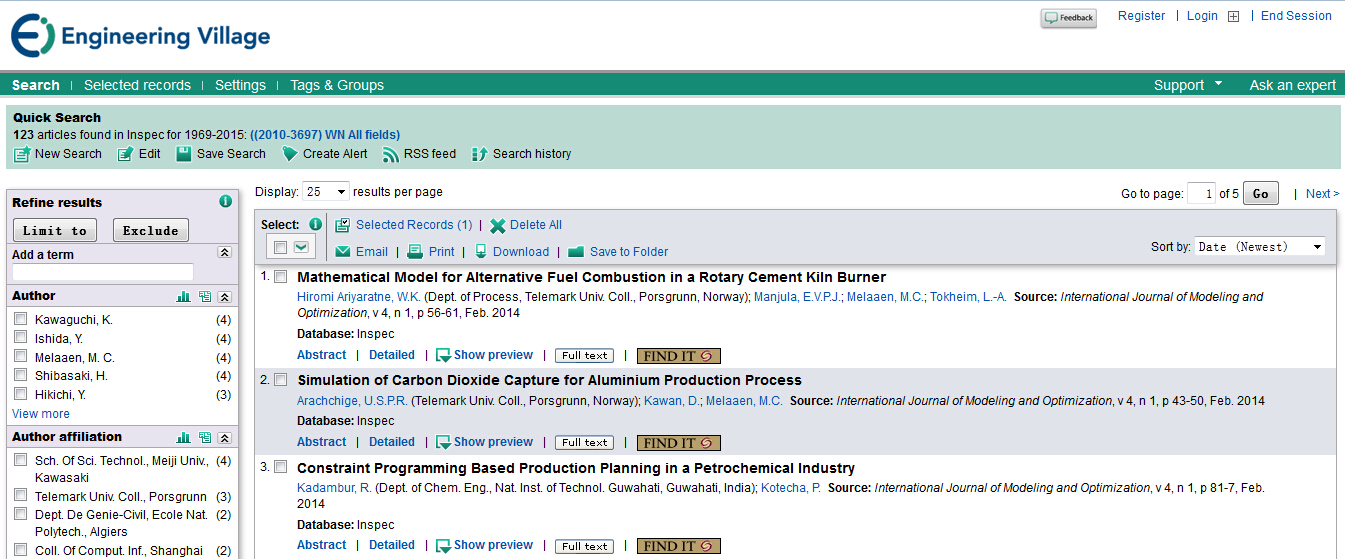Open the Settings tab

240,85
